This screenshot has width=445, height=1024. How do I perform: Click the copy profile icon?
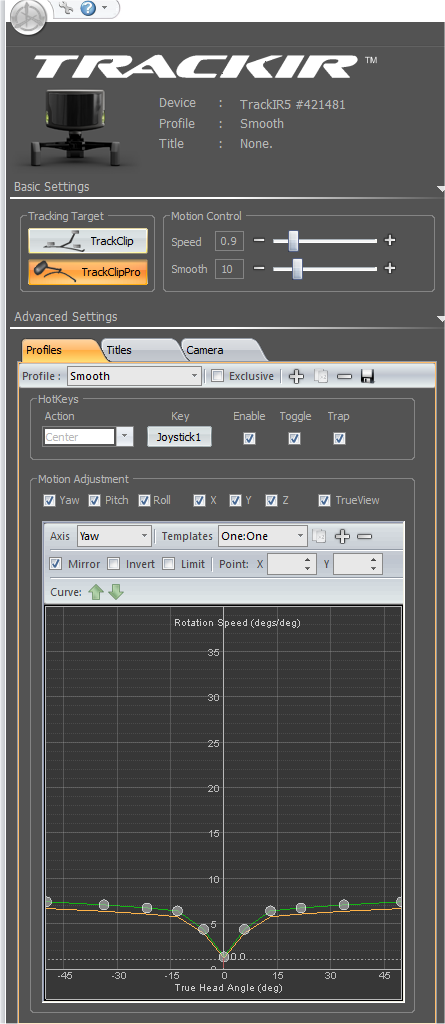tap(321, 376)
